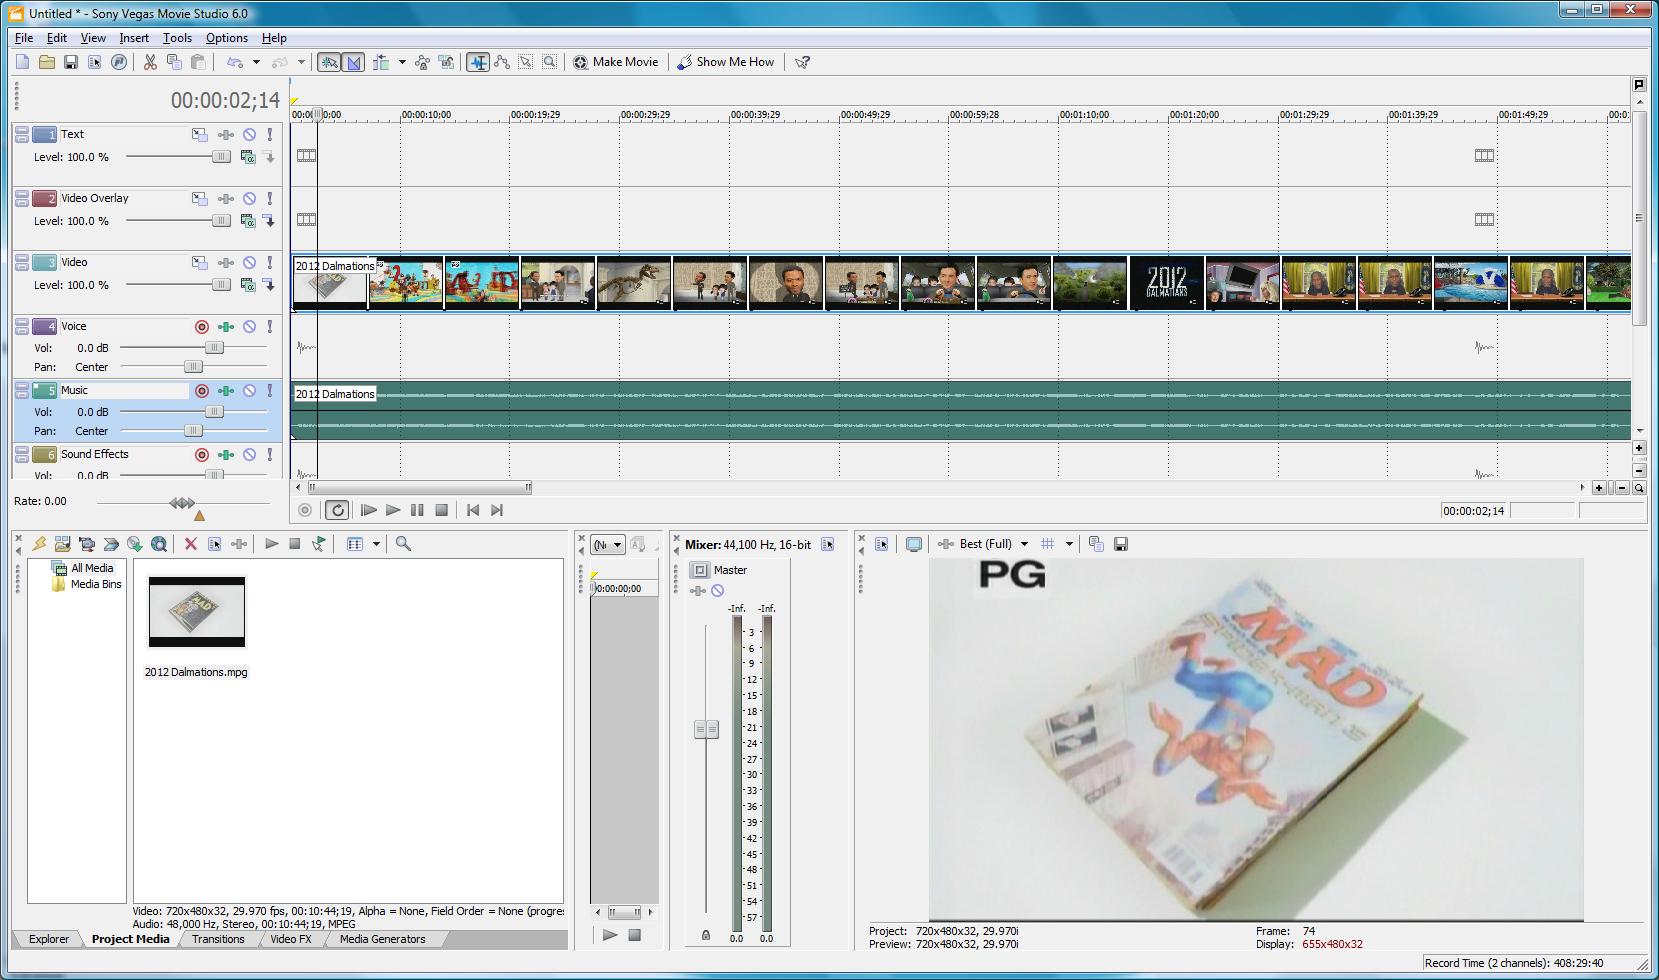Save a snapshot of the preview to file
This screenshot has width=1659, height=980.
click(1121, 544)
